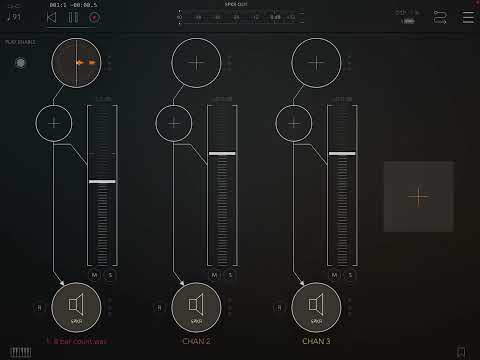Toggle the Play Enable button
480x360 pixels.
tap(20, 63)
